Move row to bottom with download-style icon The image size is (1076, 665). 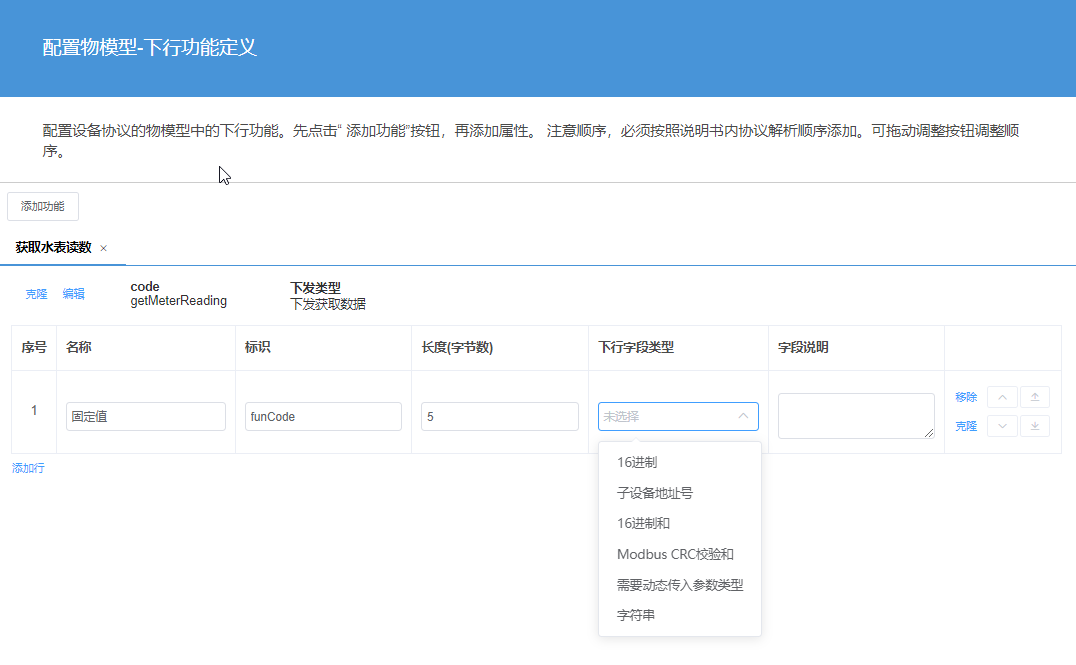1034,426
